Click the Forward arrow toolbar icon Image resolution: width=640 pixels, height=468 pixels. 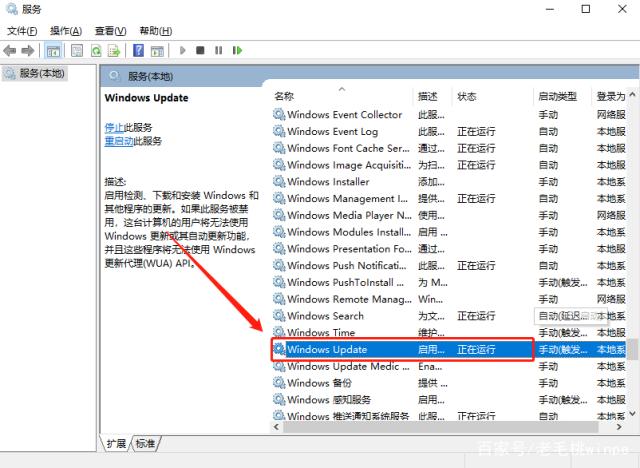28,51
